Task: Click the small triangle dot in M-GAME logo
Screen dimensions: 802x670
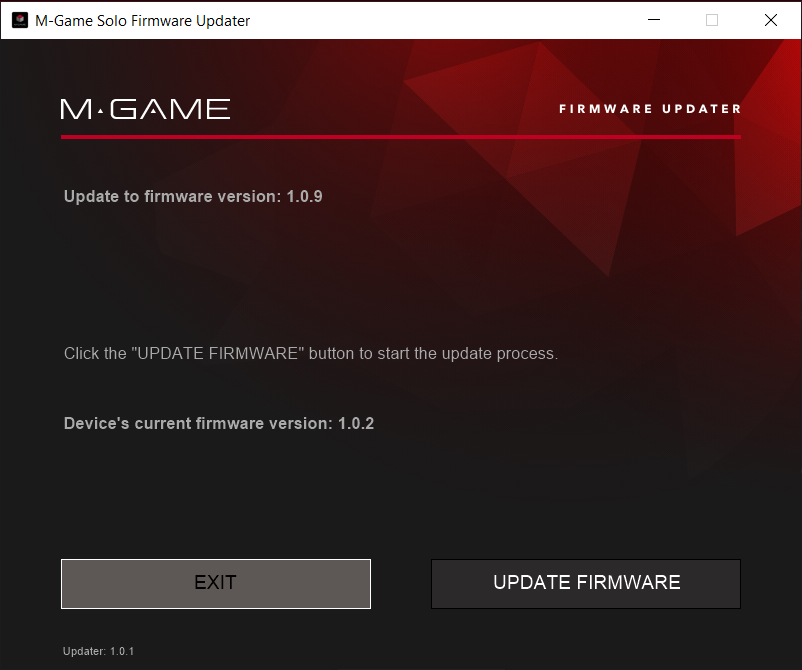Action: click(100, 111)
